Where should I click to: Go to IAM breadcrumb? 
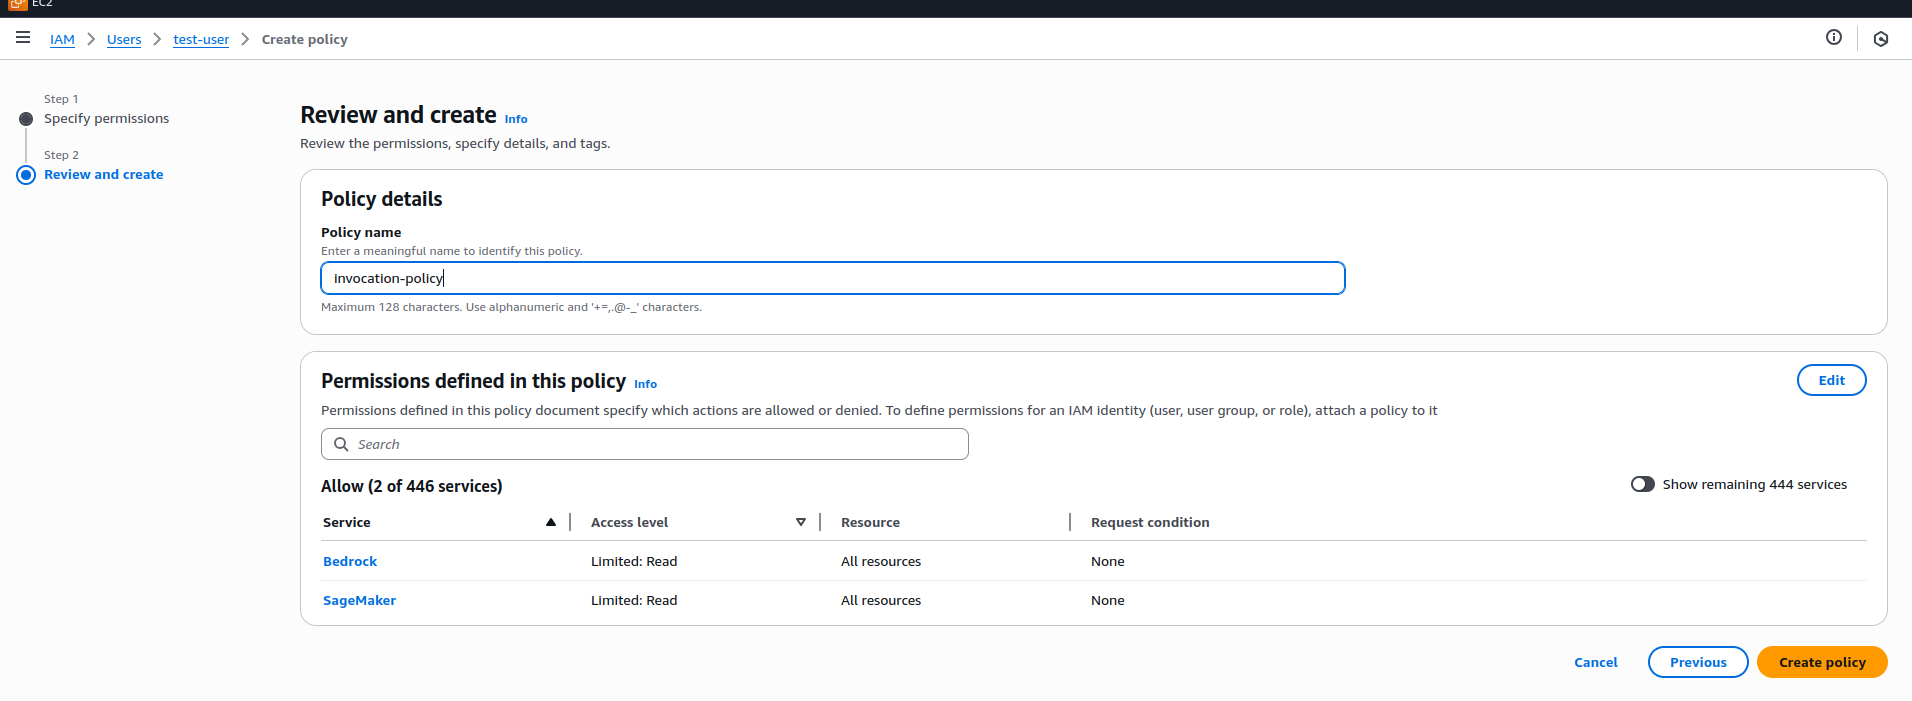[x=62, y=40]
